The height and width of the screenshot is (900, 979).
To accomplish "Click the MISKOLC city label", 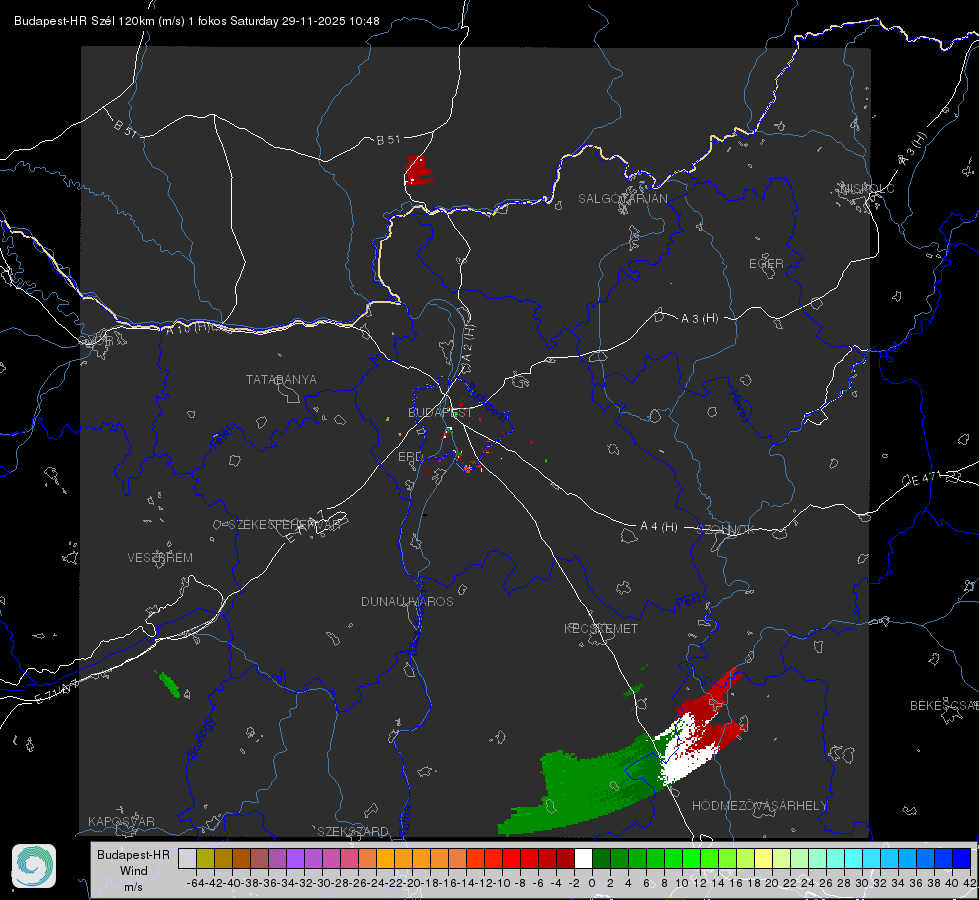I will pyautogui.click(x=867, y=188).
